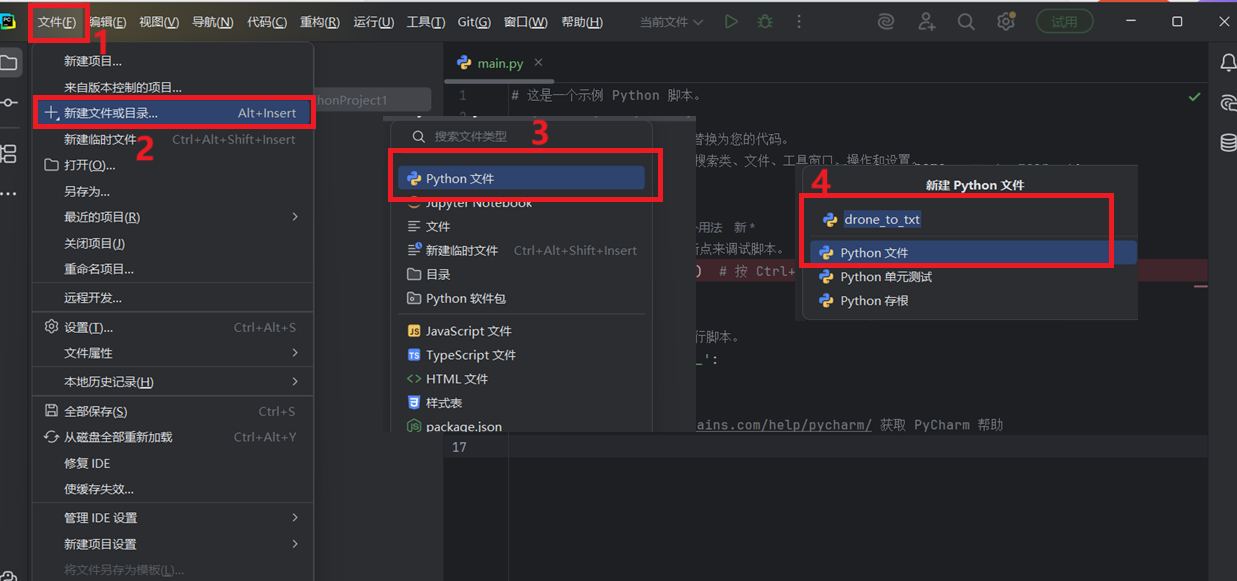Open the 文件(F) menu in the menu bar
The height and width of the screenshot is (581, 1237).
click(x=57, y=22)
